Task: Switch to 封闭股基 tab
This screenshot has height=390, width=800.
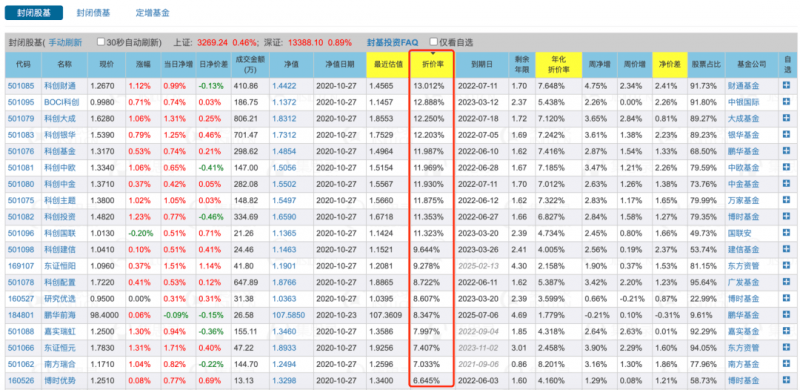Action: pyautogui.click(x=34, y=13)
